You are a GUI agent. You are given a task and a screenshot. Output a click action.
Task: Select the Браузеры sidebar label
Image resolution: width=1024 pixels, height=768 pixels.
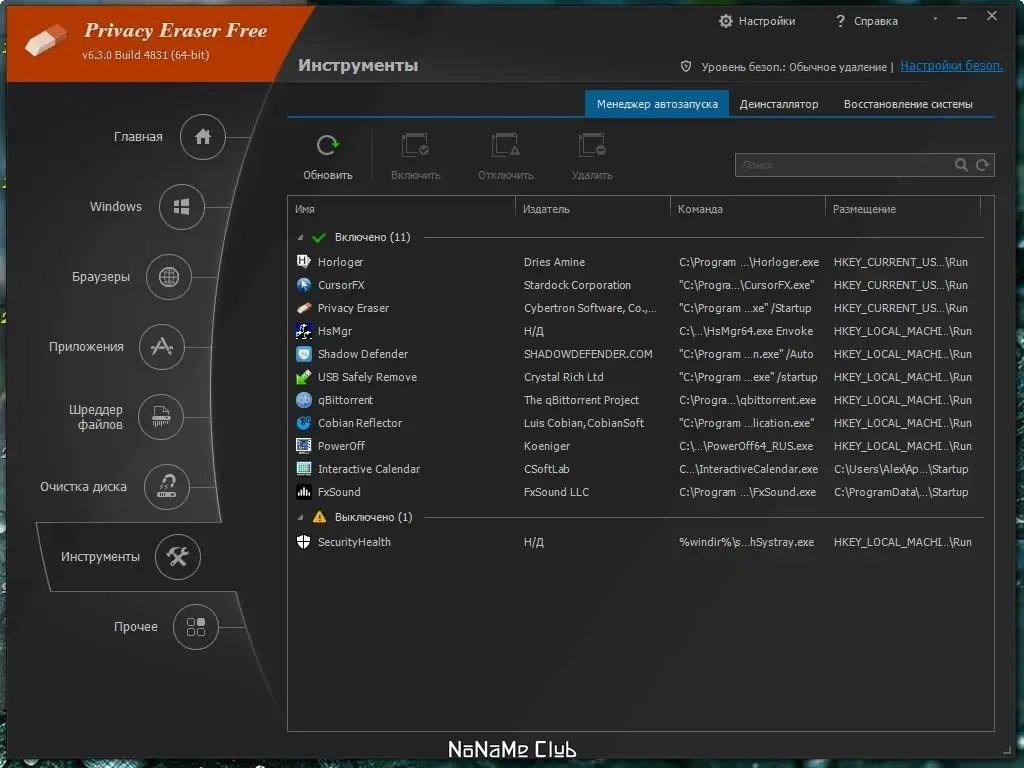tap(101, 277)
